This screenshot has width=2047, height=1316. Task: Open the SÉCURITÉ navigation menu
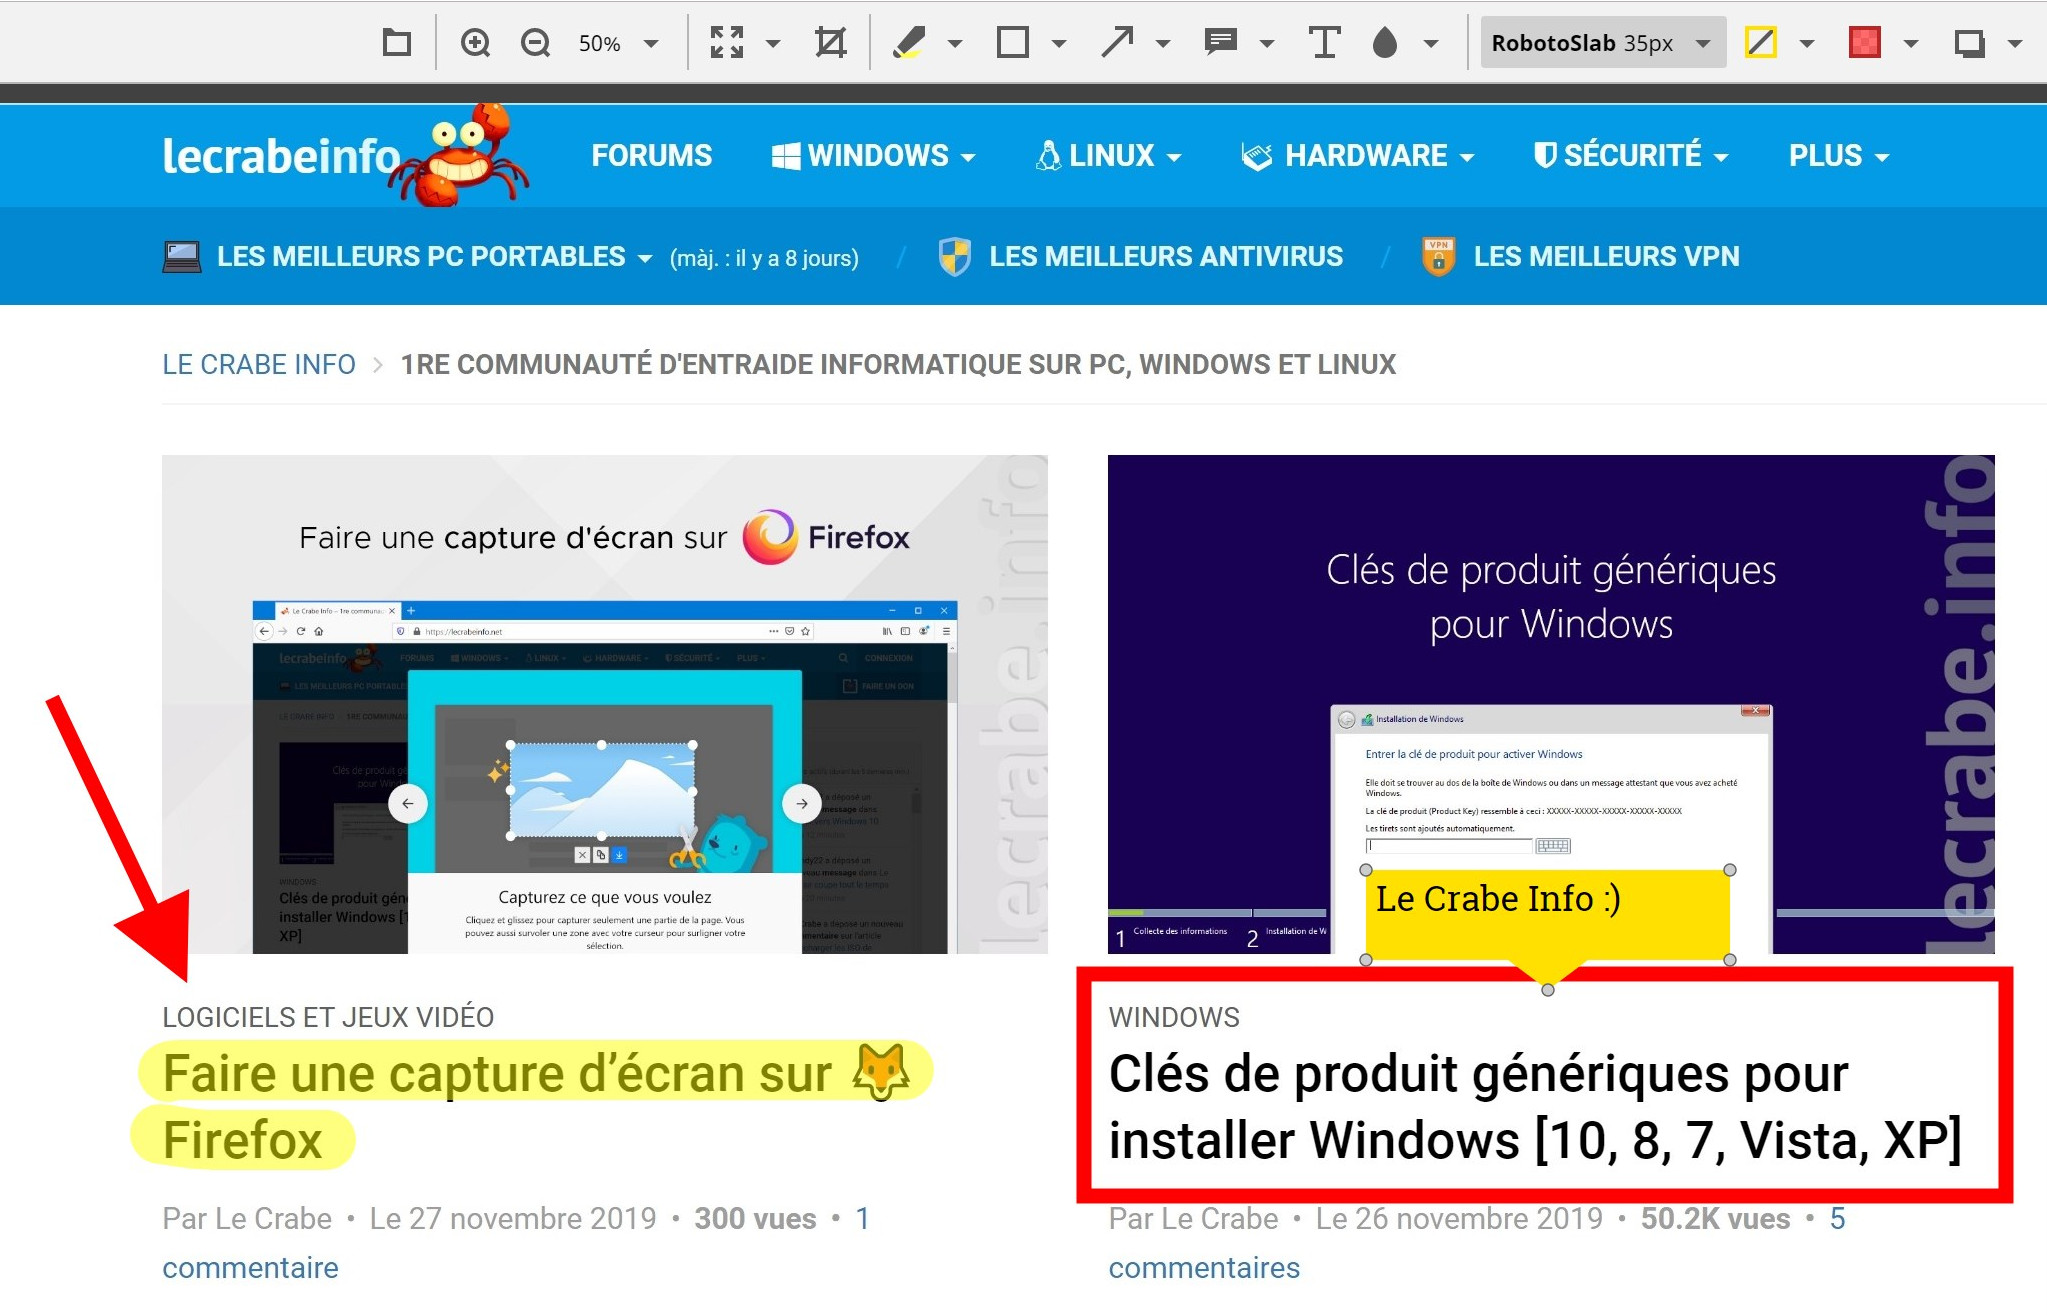click(x=1631, y=156)
